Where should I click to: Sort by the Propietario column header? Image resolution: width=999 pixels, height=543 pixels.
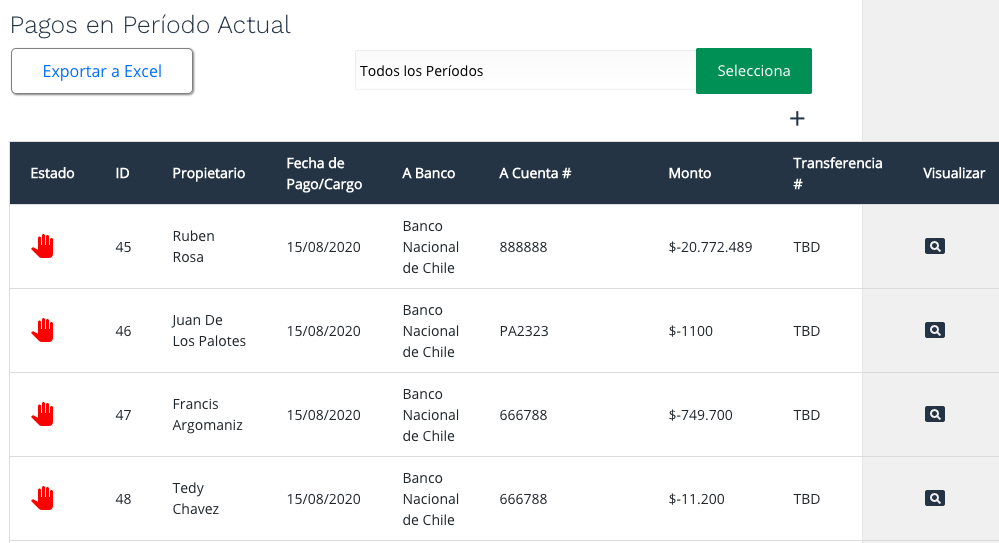[x=208, y=173]
